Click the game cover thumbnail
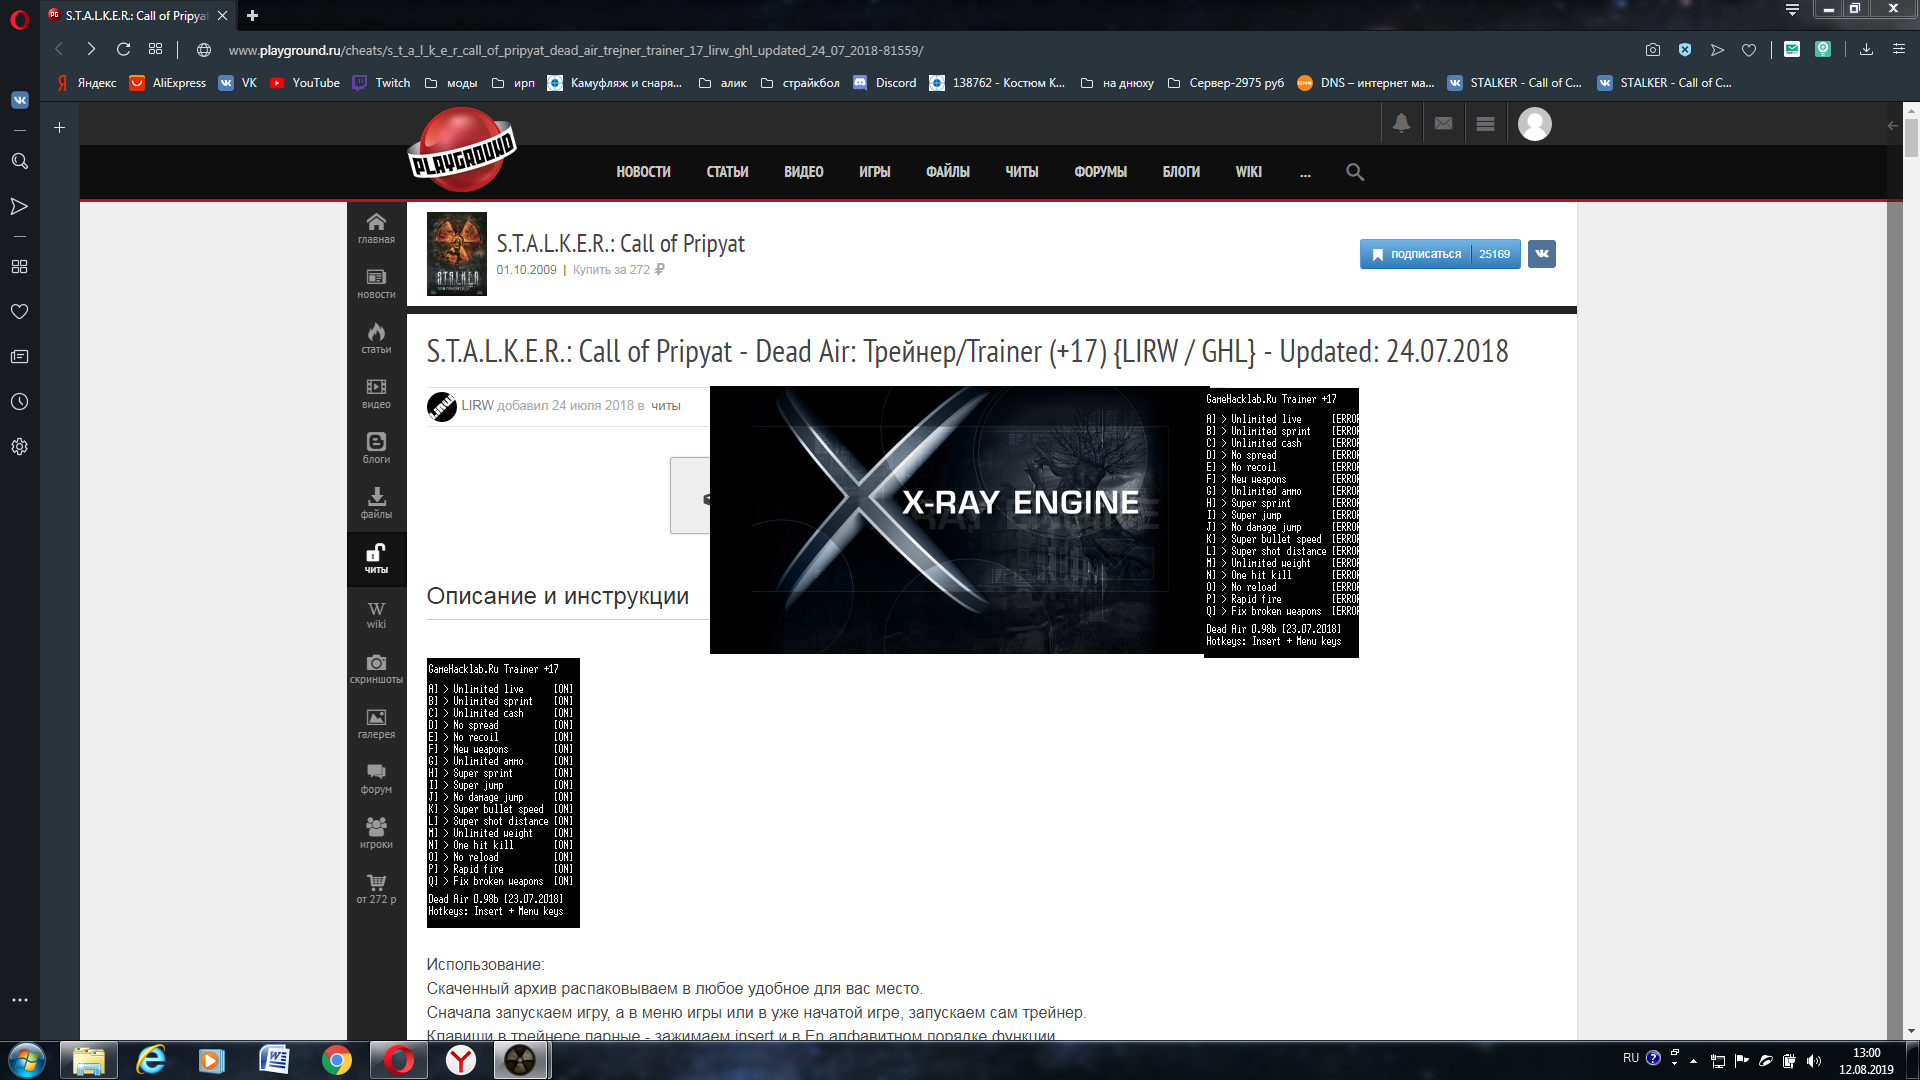This screenshot has width=1920, height=1080. pyautogui.click(x=456, y=254)
